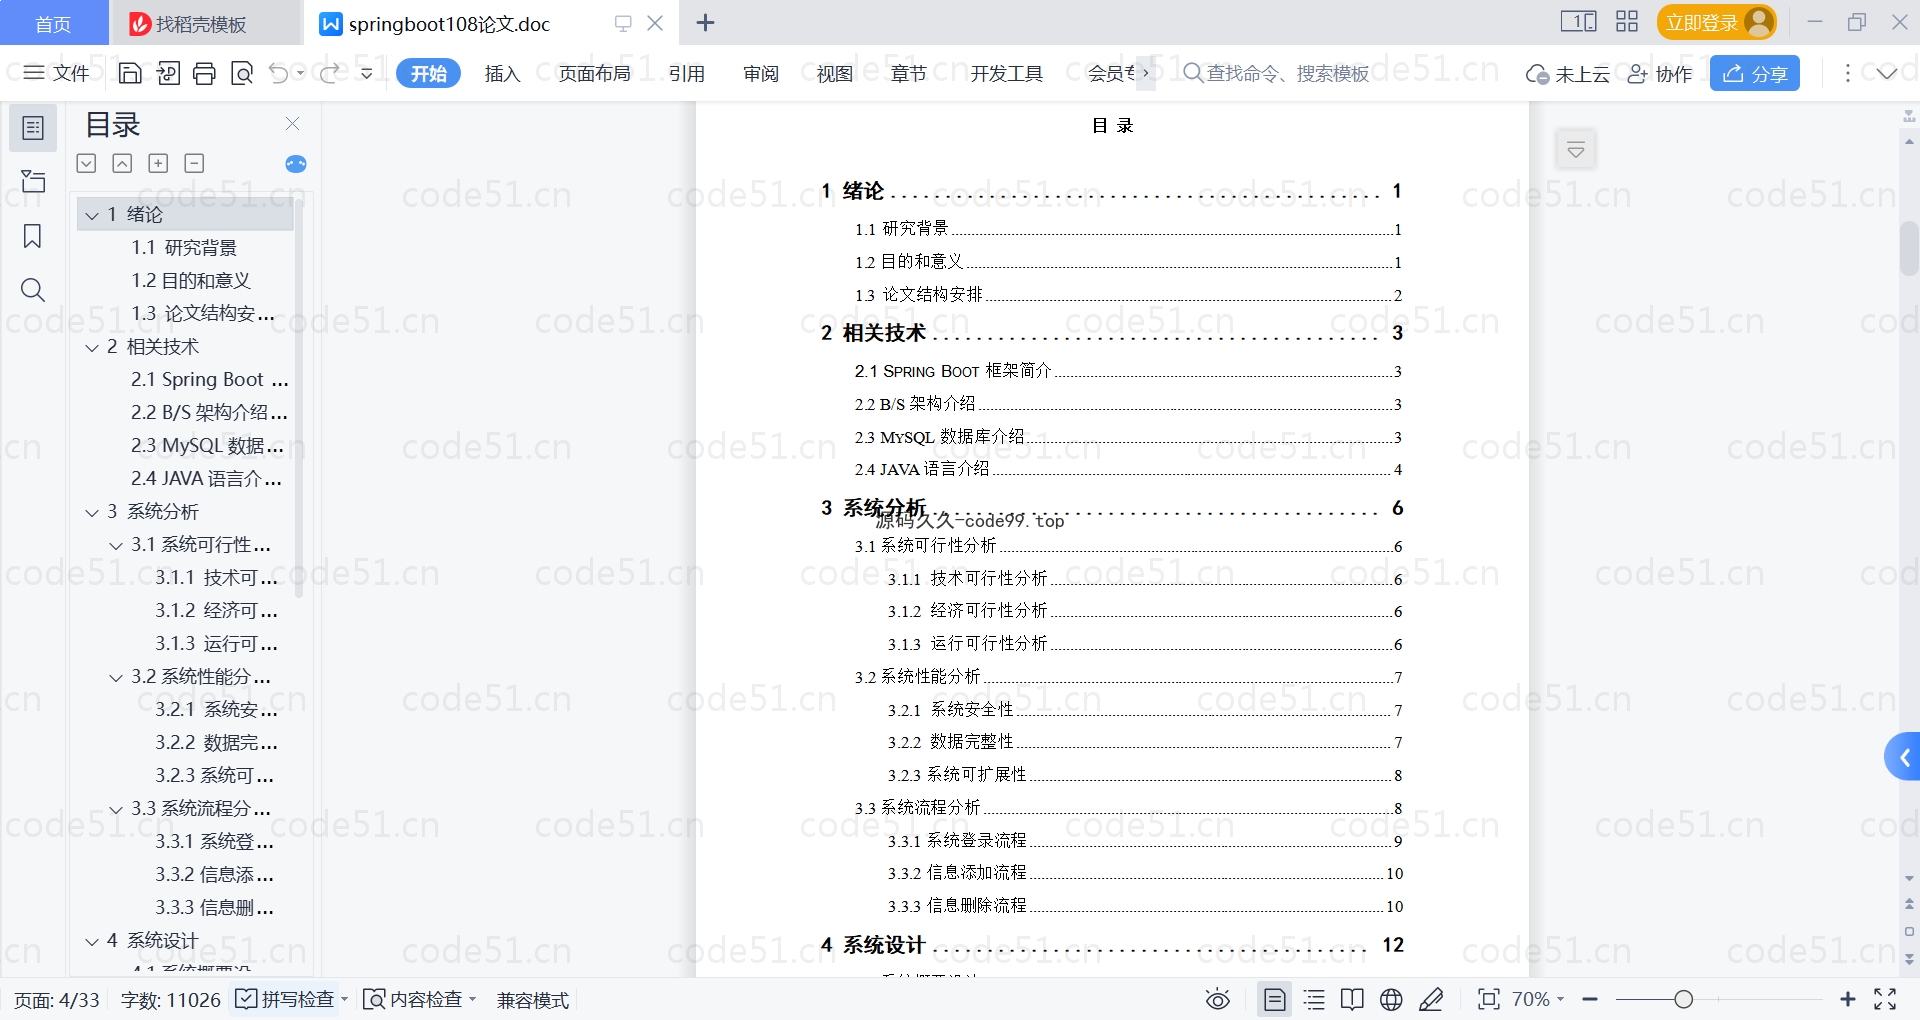Select the 插入 ribbon tab
Image resolution: width=1920 pixels, height=1020 pixels.
502,73
